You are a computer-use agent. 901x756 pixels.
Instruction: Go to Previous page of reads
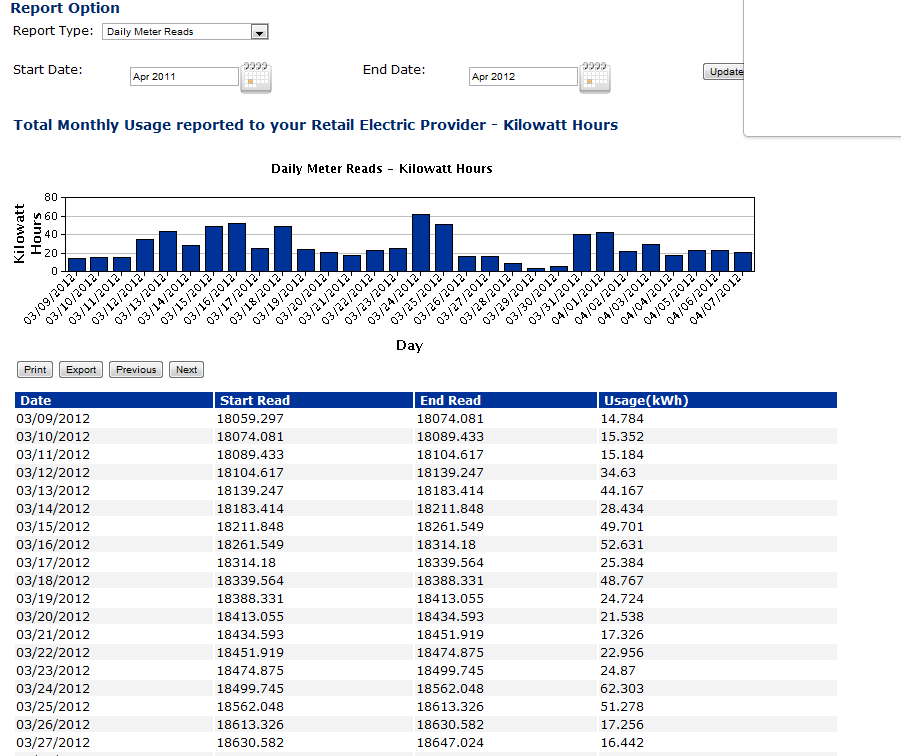[x=136, y=370]
